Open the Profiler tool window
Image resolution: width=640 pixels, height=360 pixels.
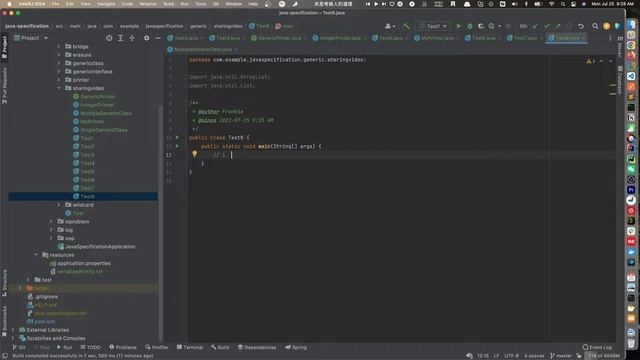point(156,347)
